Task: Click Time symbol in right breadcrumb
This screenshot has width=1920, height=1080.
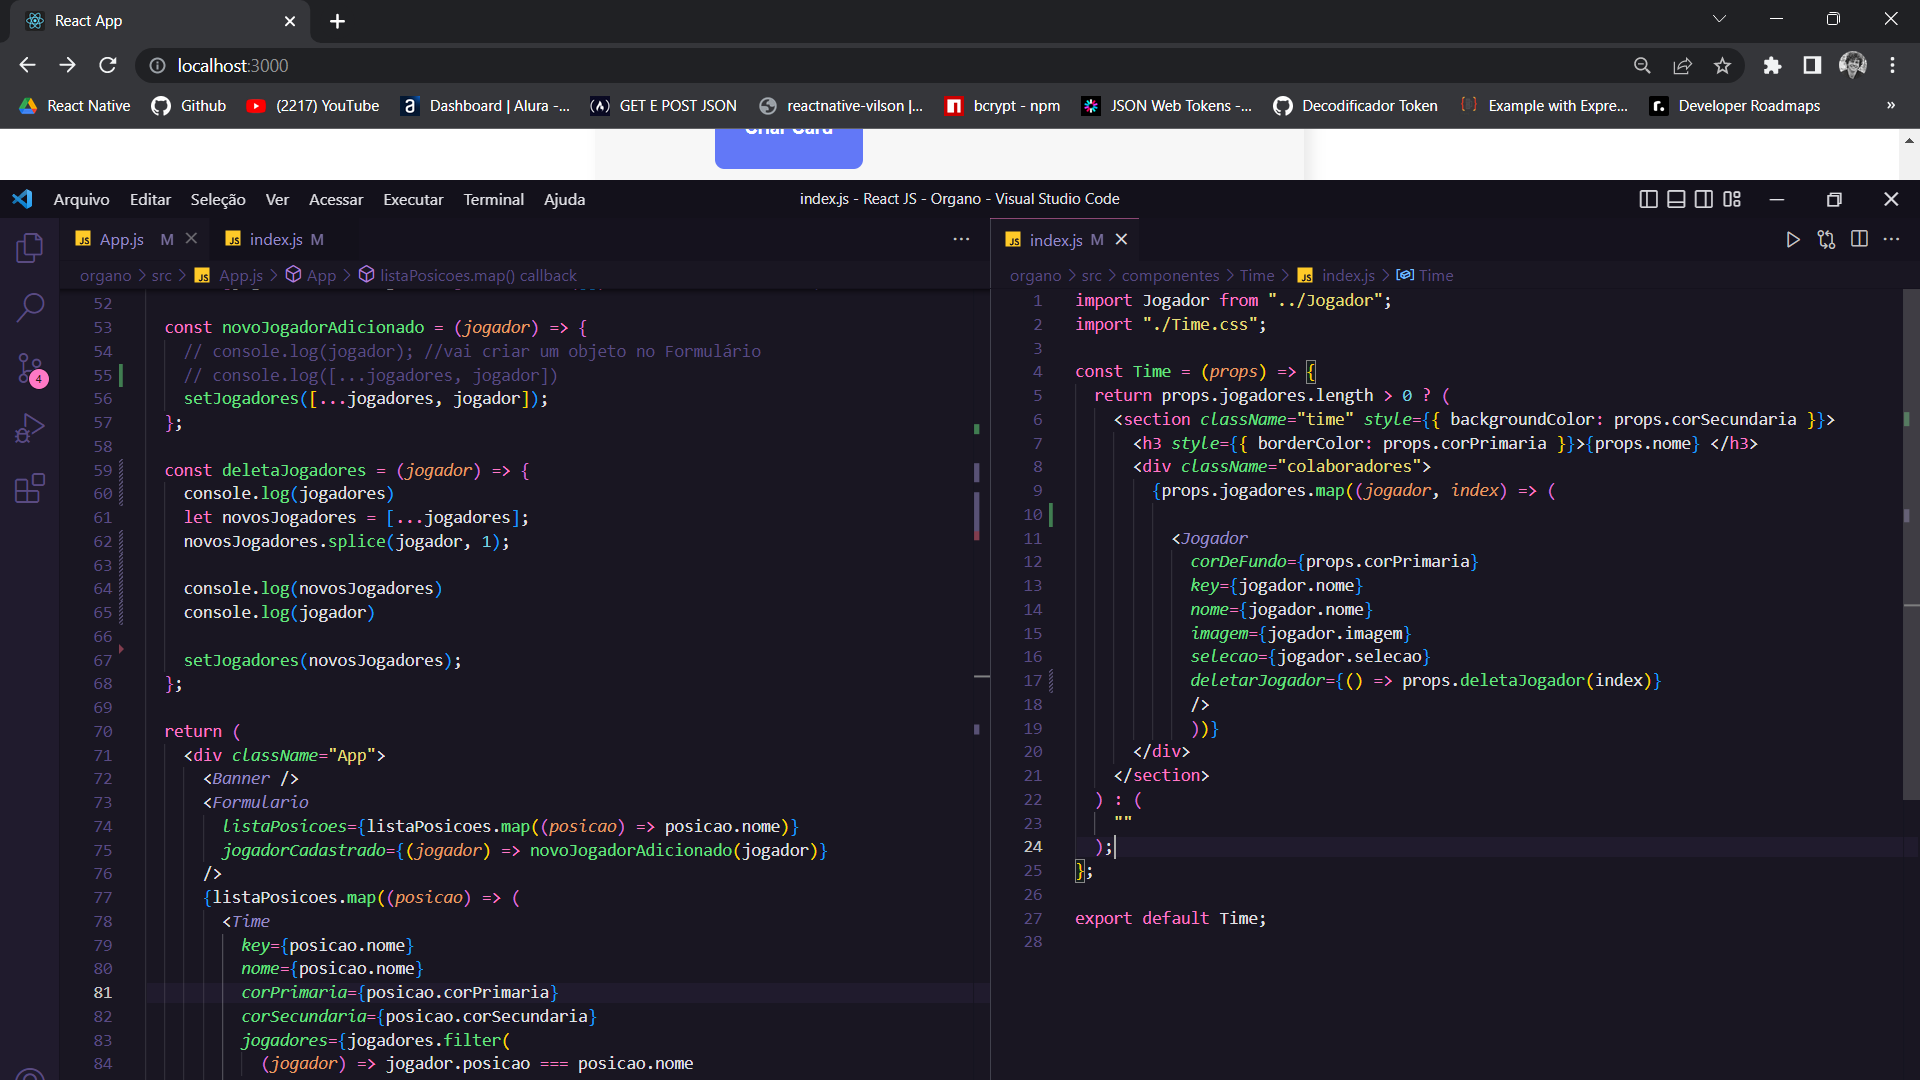Action: pos(1435,275)
